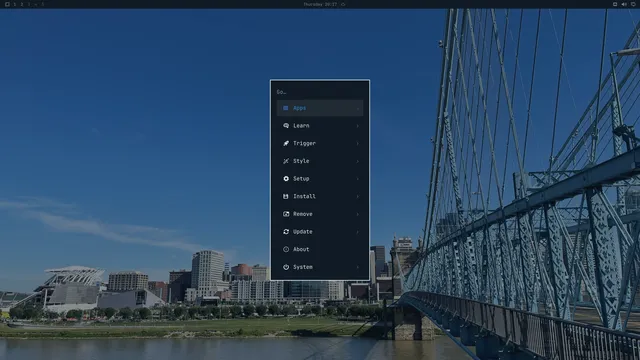640x360 pixels.
Task: Expand Trigger submenu chevron
Action: coord(358,143)
